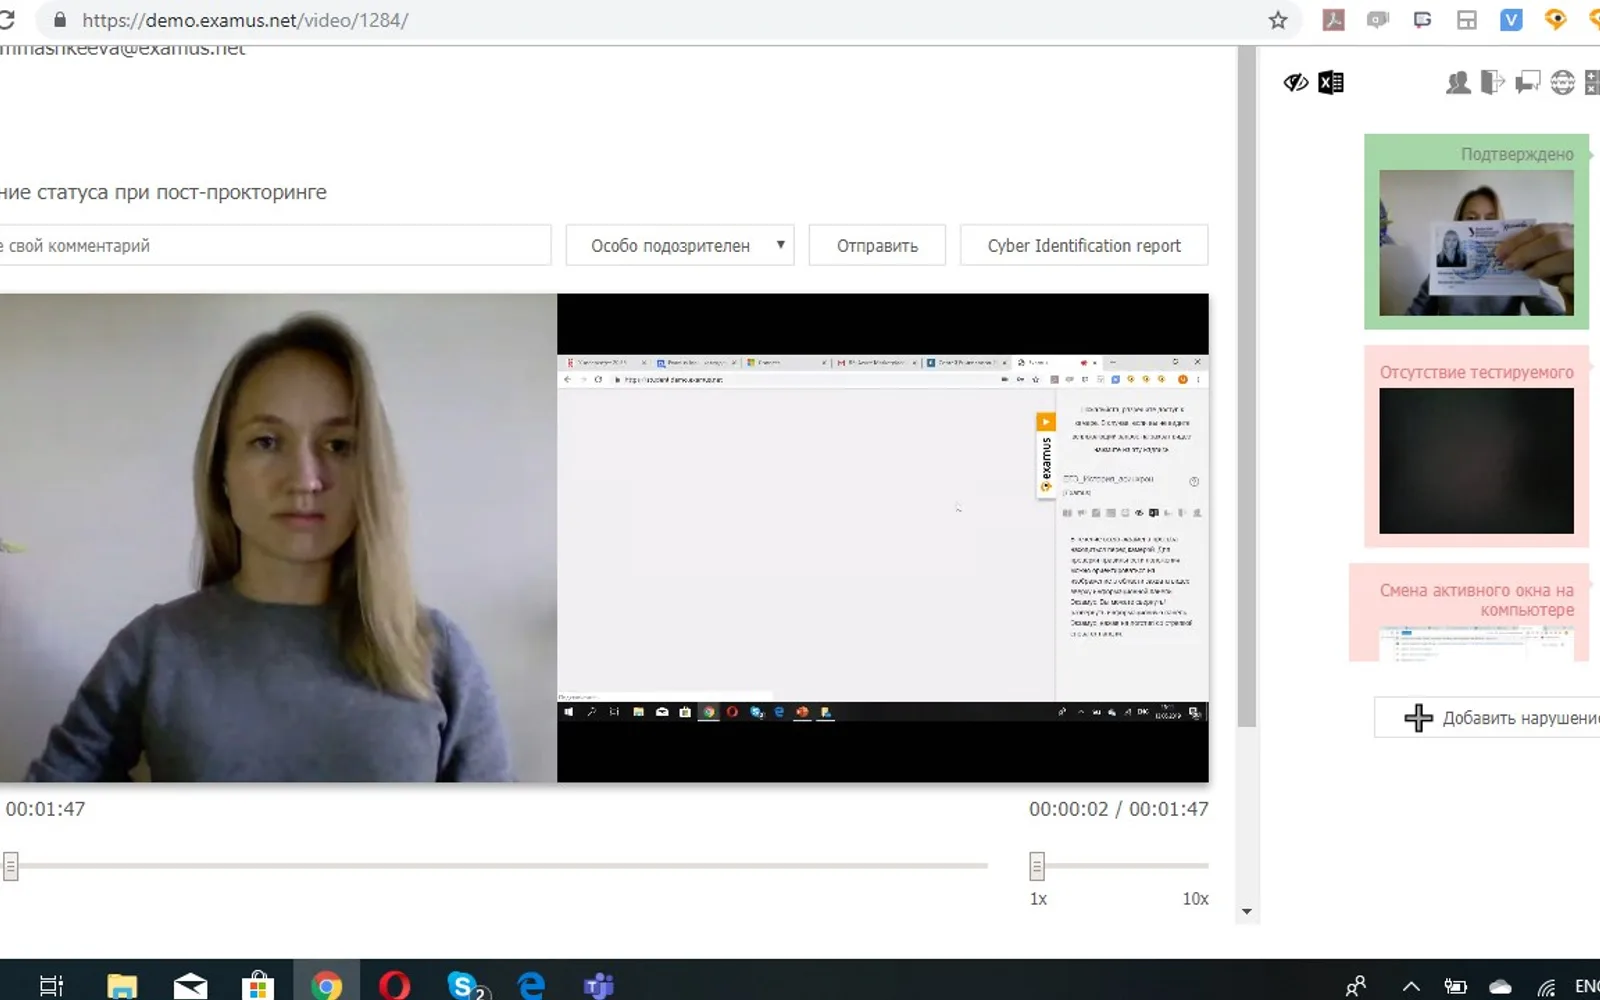Click the video progress slider handle

coord(10,866)
